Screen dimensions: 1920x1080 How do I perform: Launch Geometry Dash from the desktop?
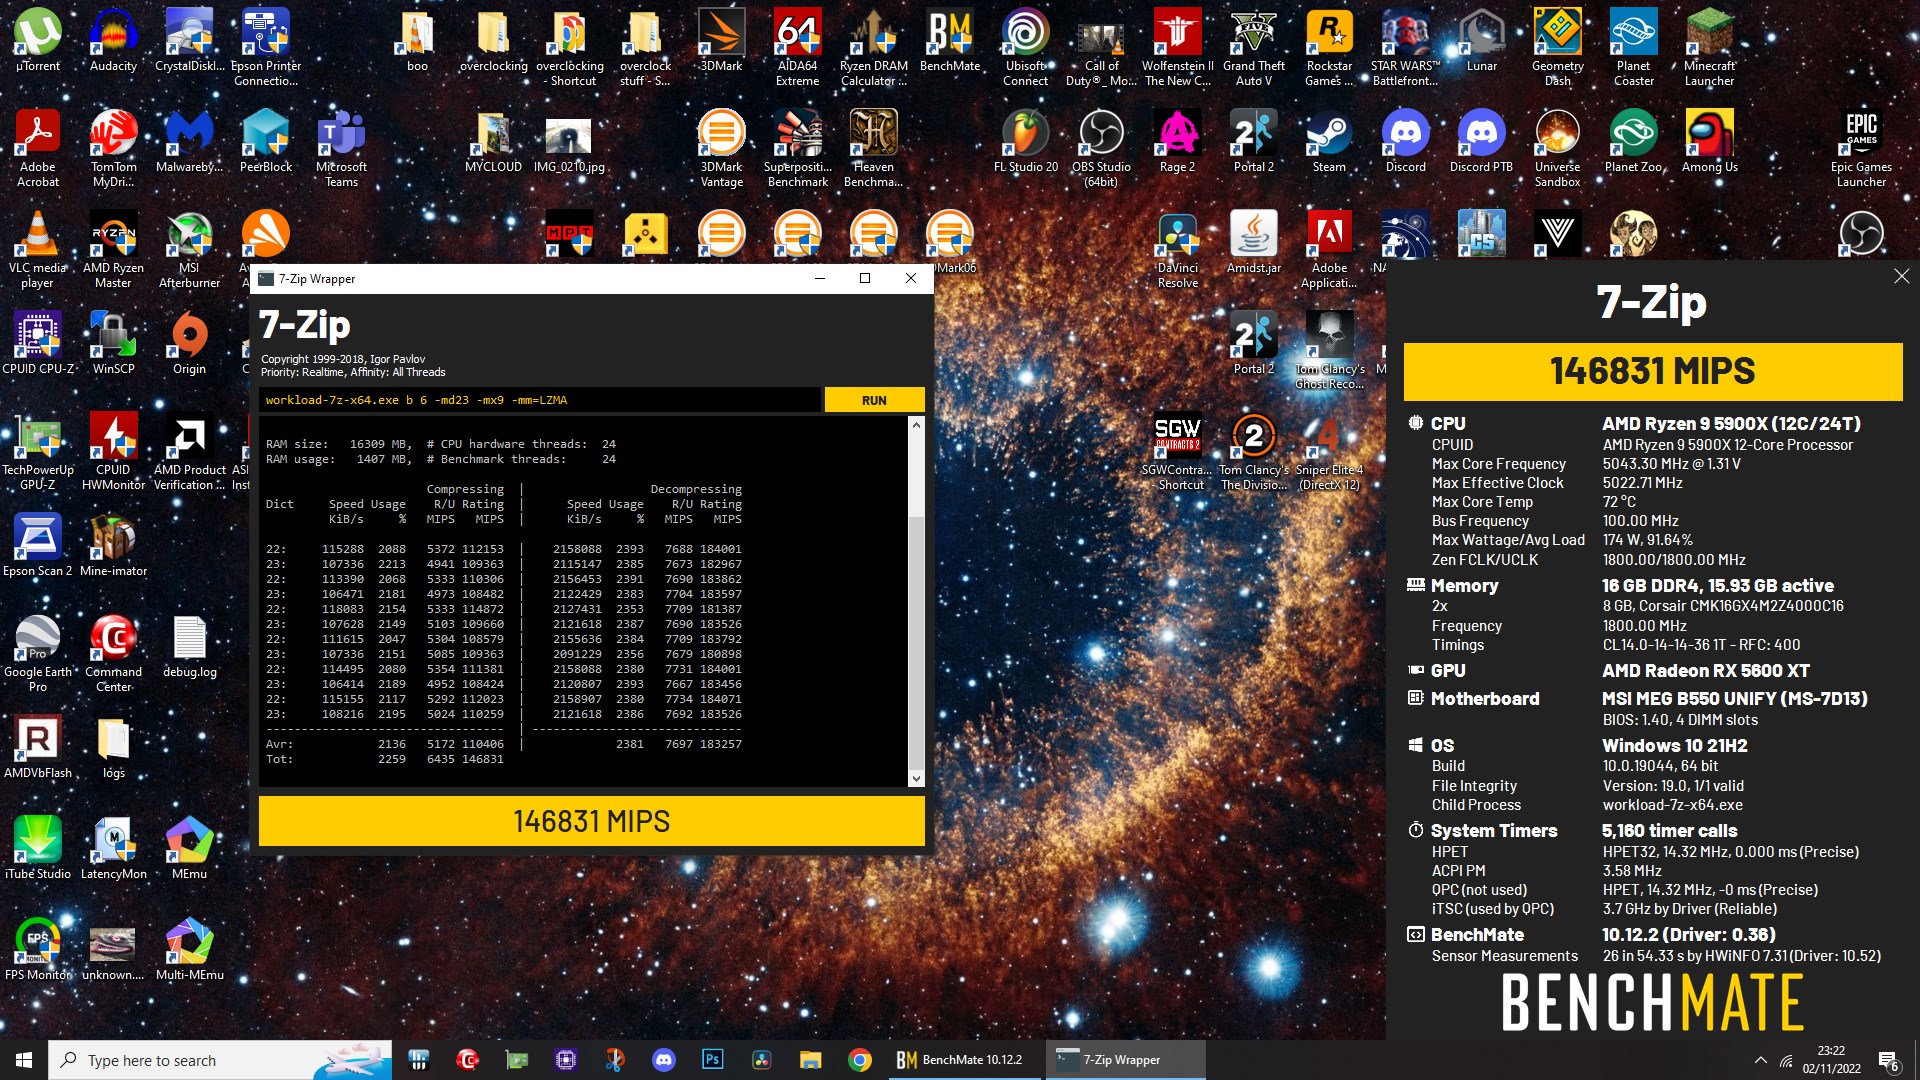1557,47
